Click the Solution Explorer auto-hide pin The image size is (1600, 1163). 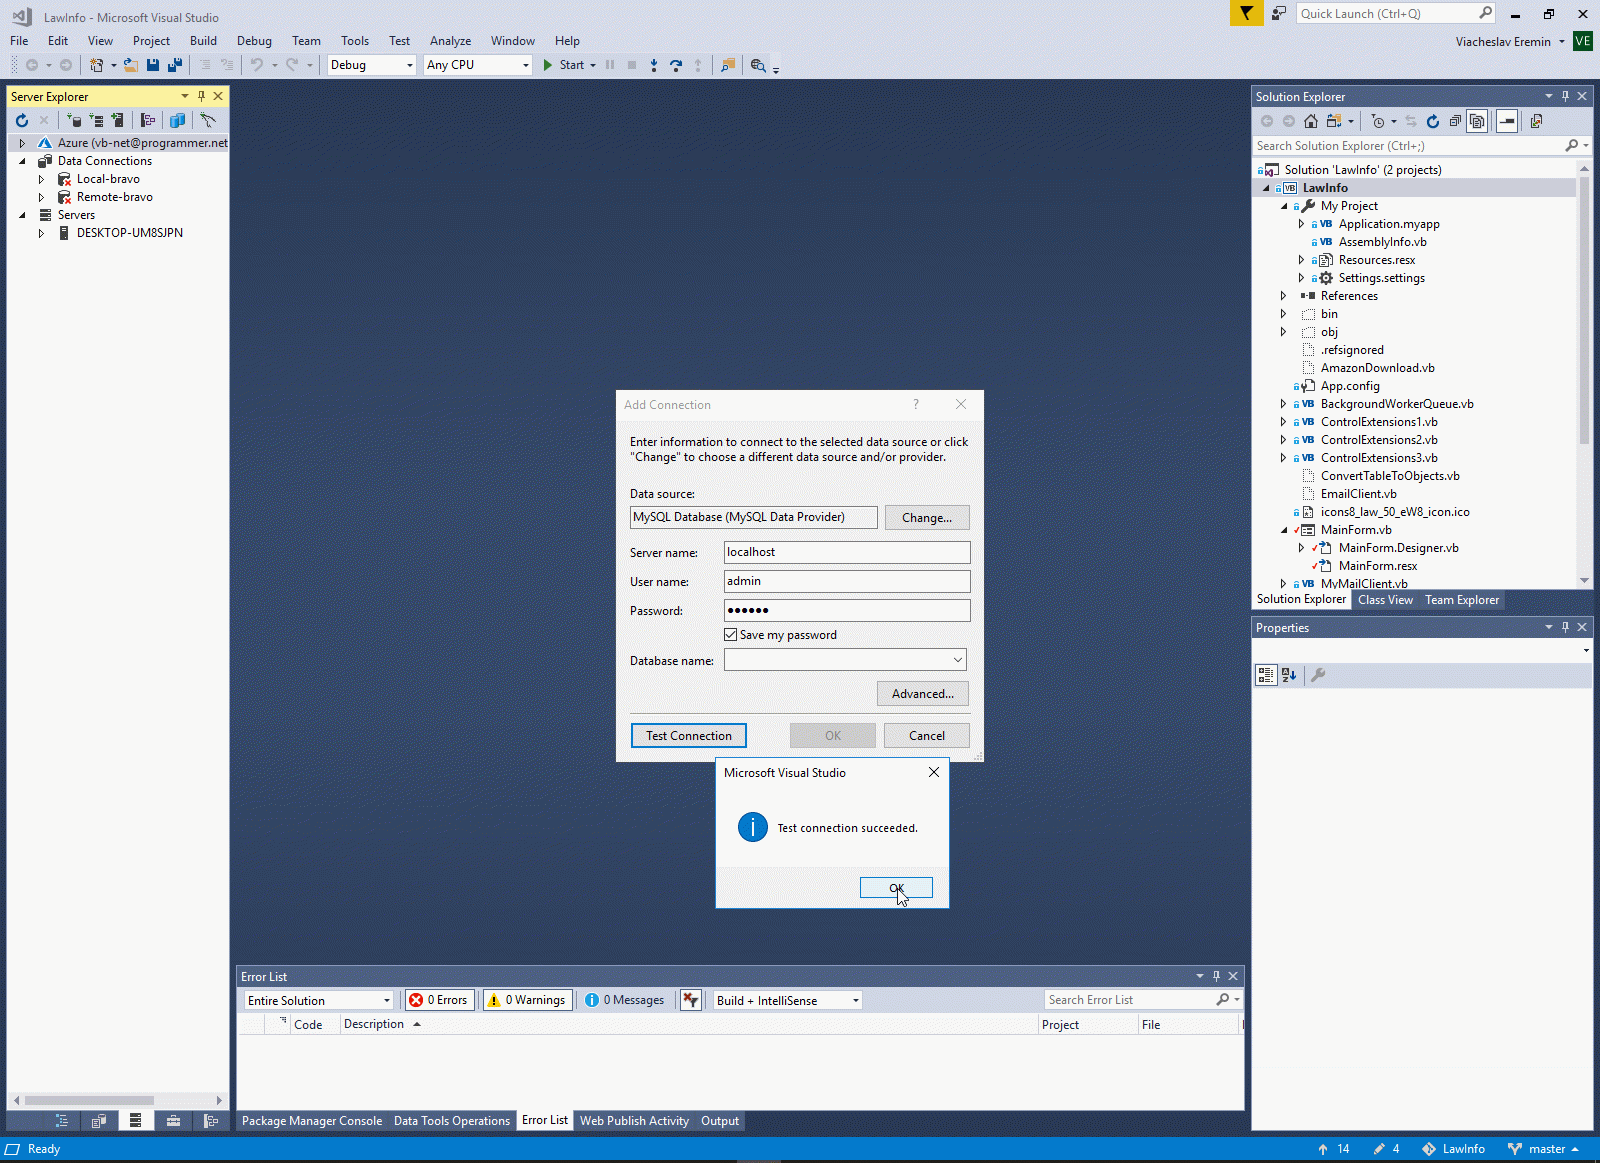pyautogui.click(x=1565, y=96)
